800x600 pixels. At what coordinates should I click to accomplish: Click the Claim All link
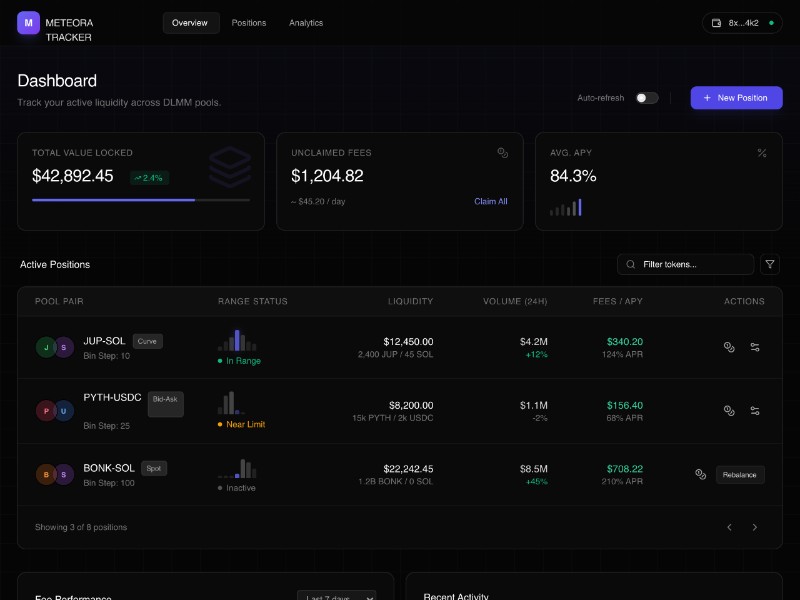tap(491, 201)
